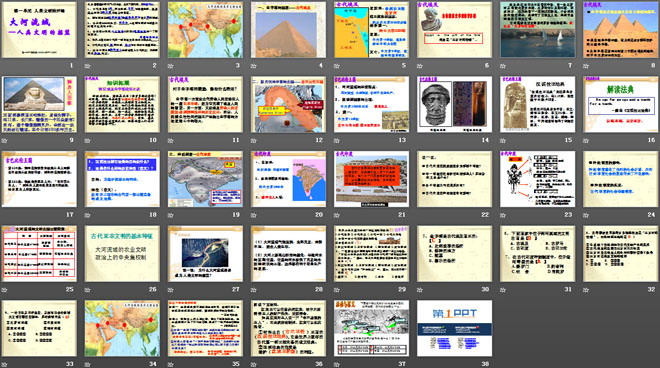Select slide 8 with three pyramids
660x368 pixels.
point(621,30)
